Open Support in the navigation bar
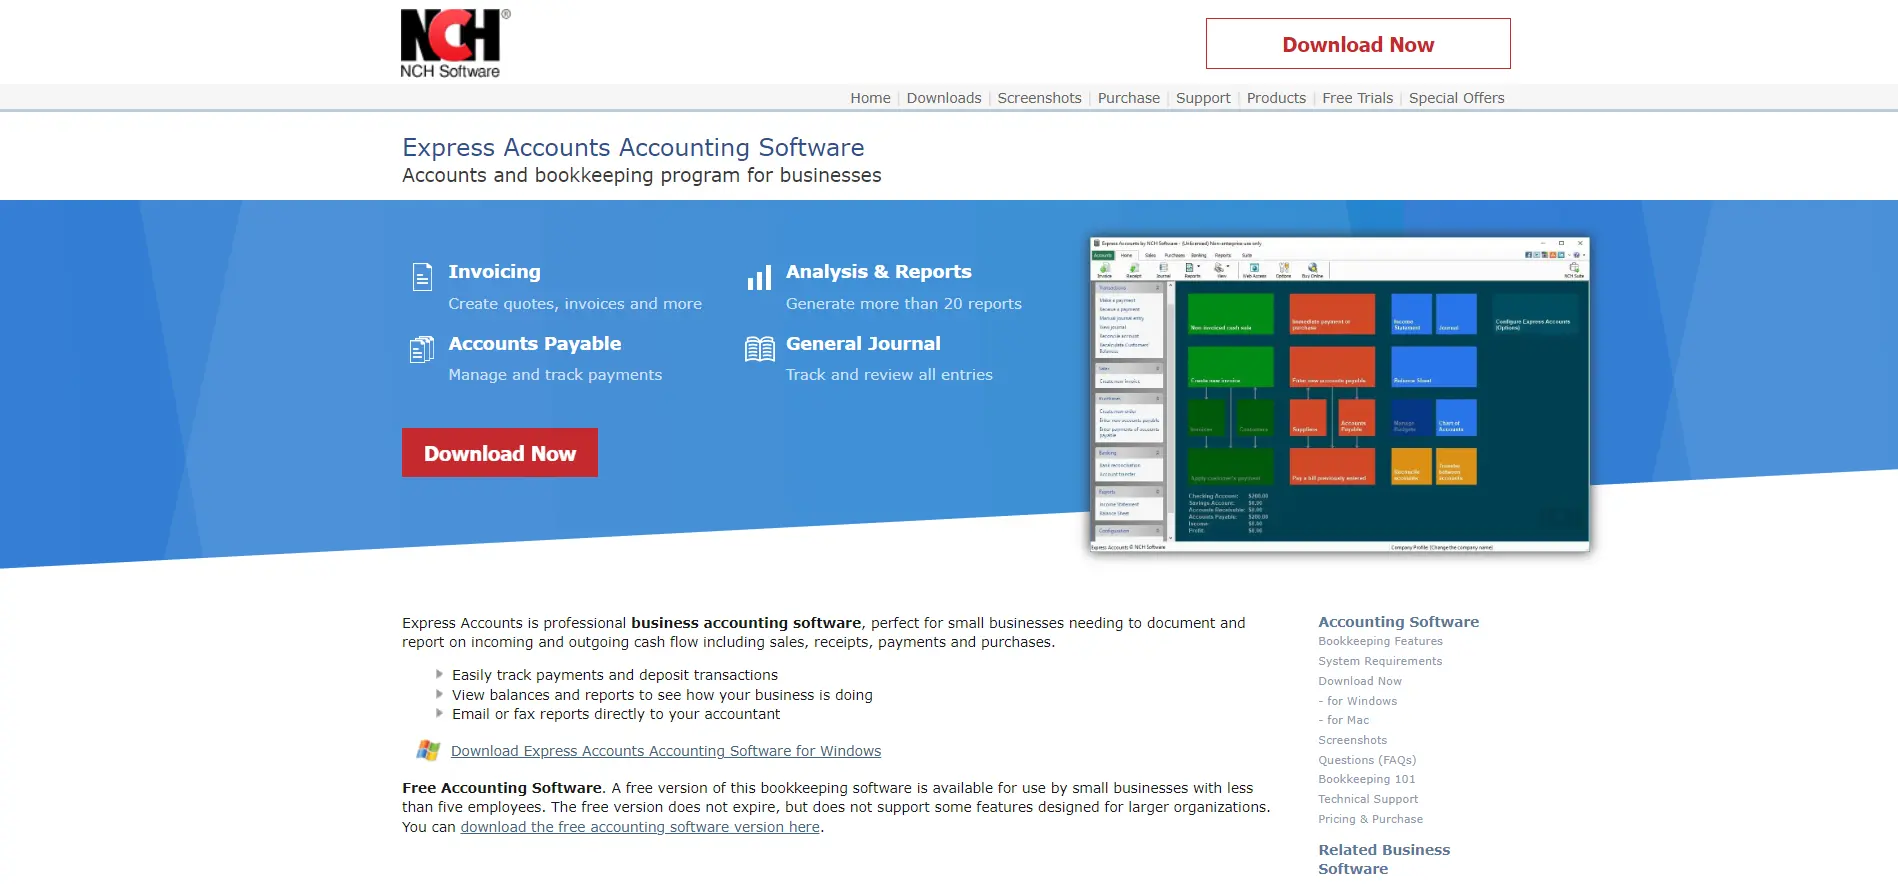1898x884 pixels. 1203,98
